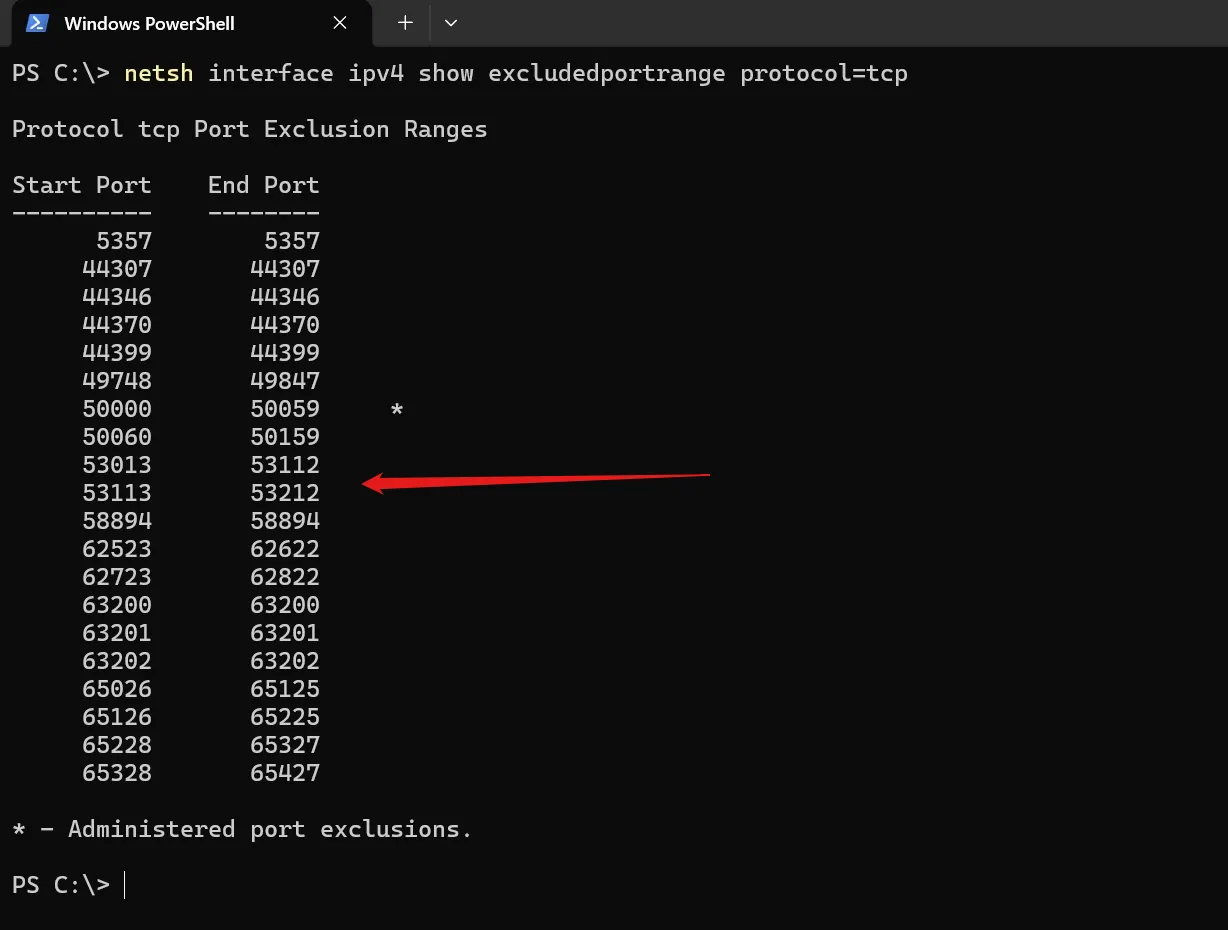
Task: Click start port value 53113
Action: coord(117,493)
